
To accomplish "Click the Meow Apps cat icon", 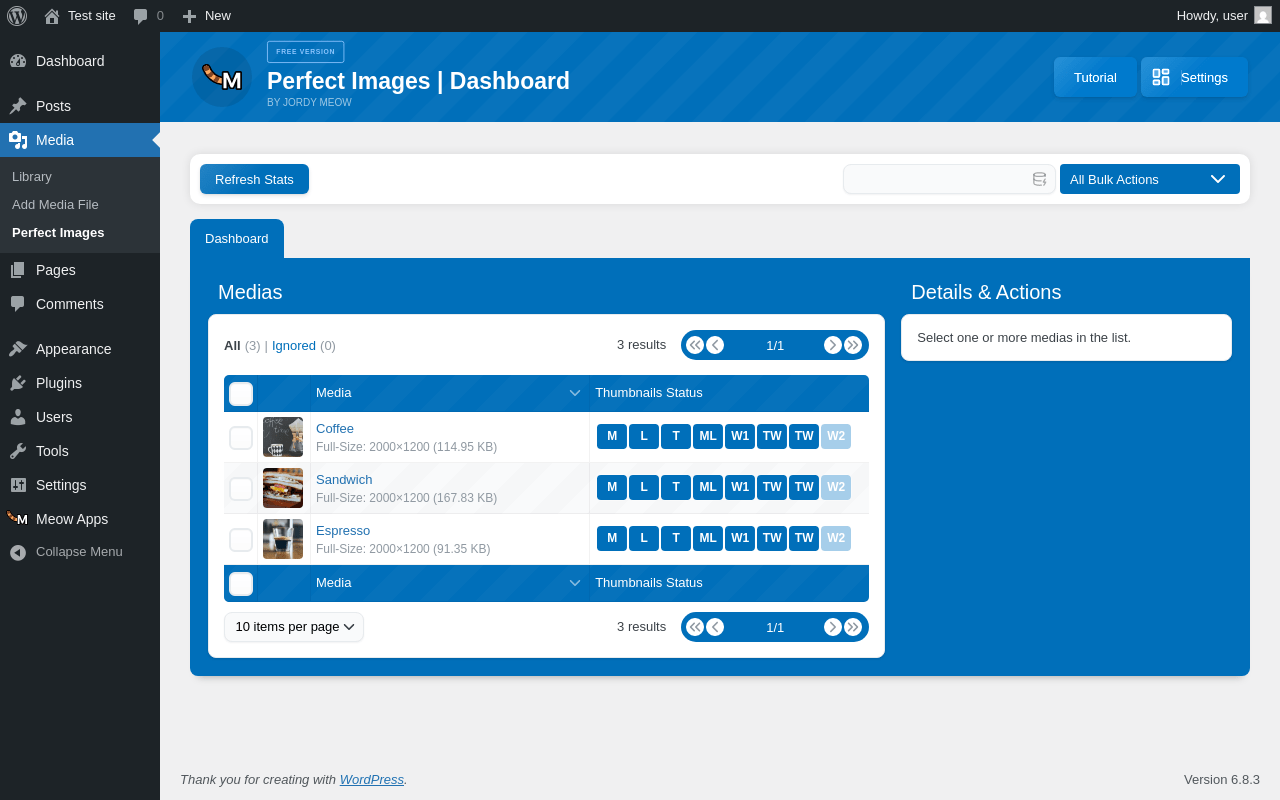I will (18, 519).
